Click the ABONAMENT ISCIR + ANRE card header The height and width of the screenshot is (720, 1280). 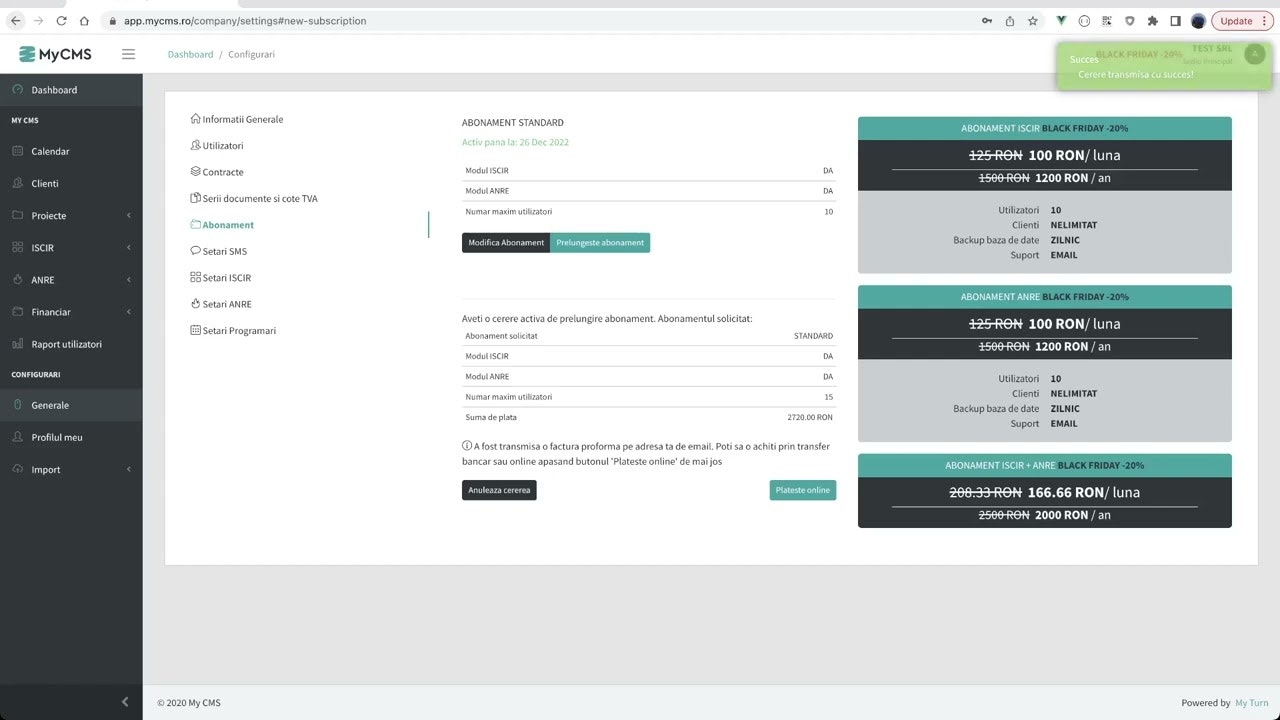(1045, 466)
